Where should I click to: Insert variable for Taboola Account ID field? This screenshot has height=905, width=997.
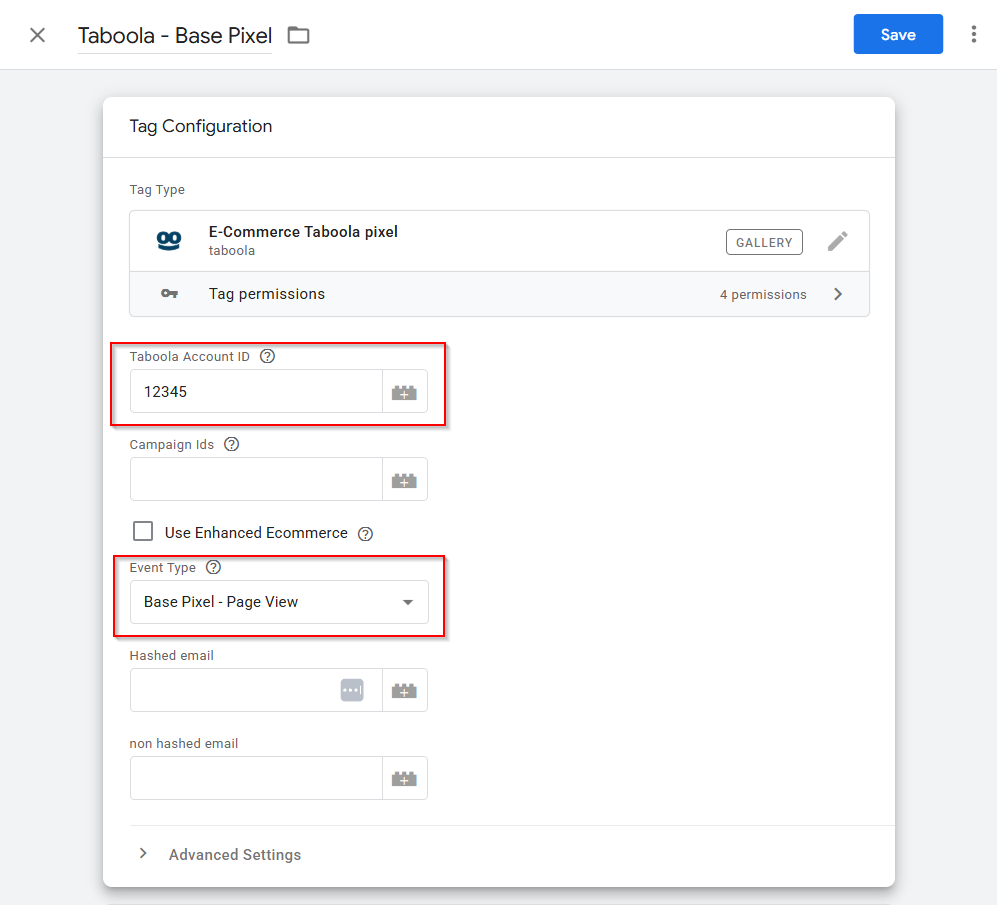click(404, 392)
